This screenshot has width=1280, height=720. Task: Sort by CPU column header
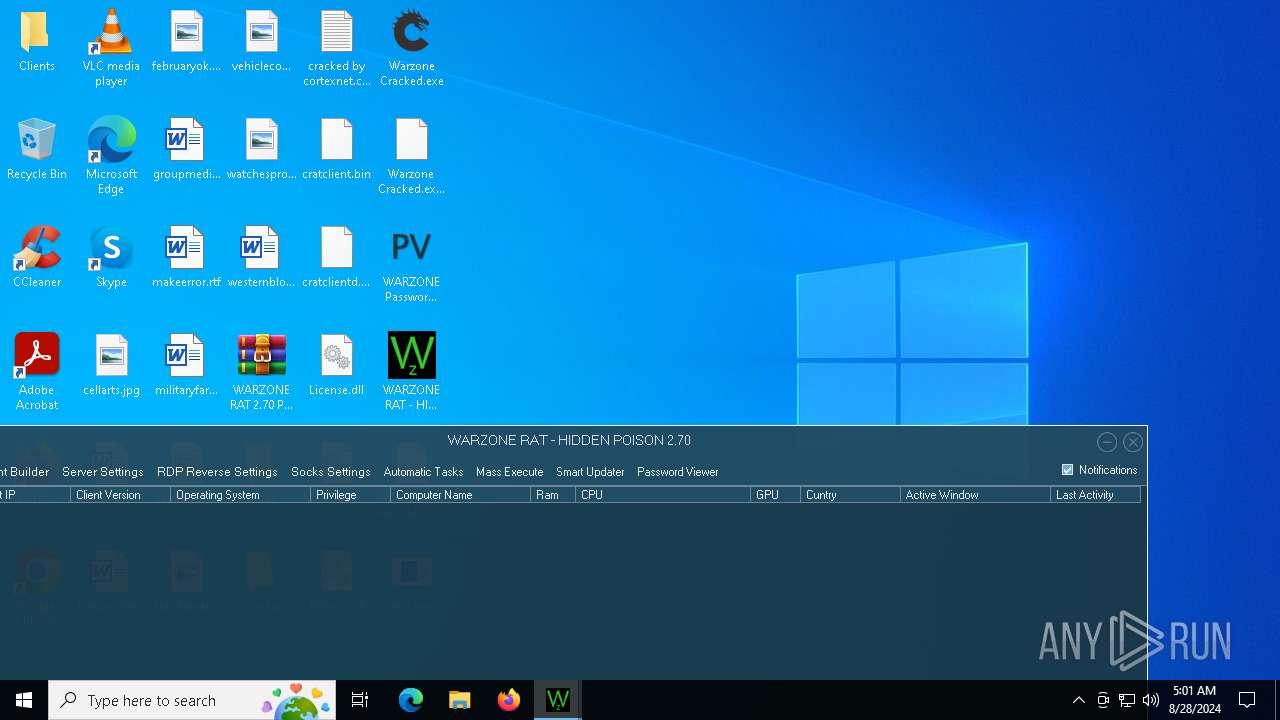[x=663, y=495]
